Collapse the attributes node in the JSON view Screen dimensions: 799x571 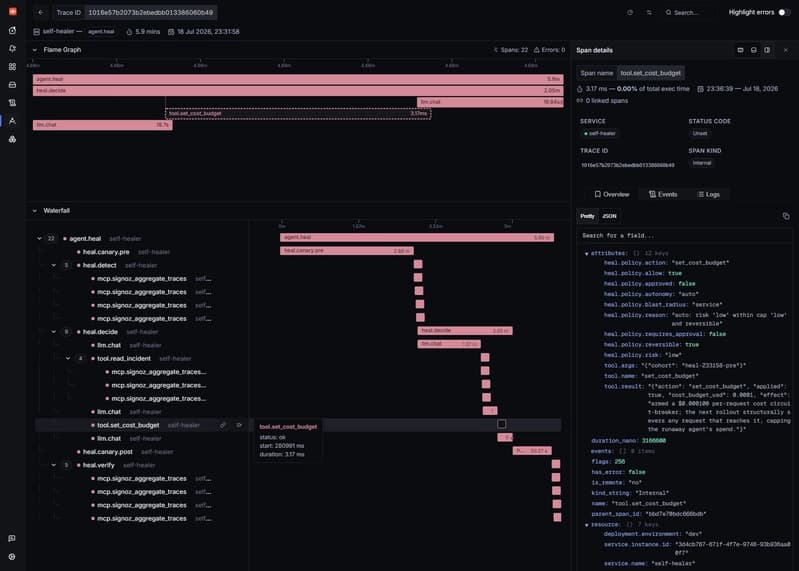587,253
